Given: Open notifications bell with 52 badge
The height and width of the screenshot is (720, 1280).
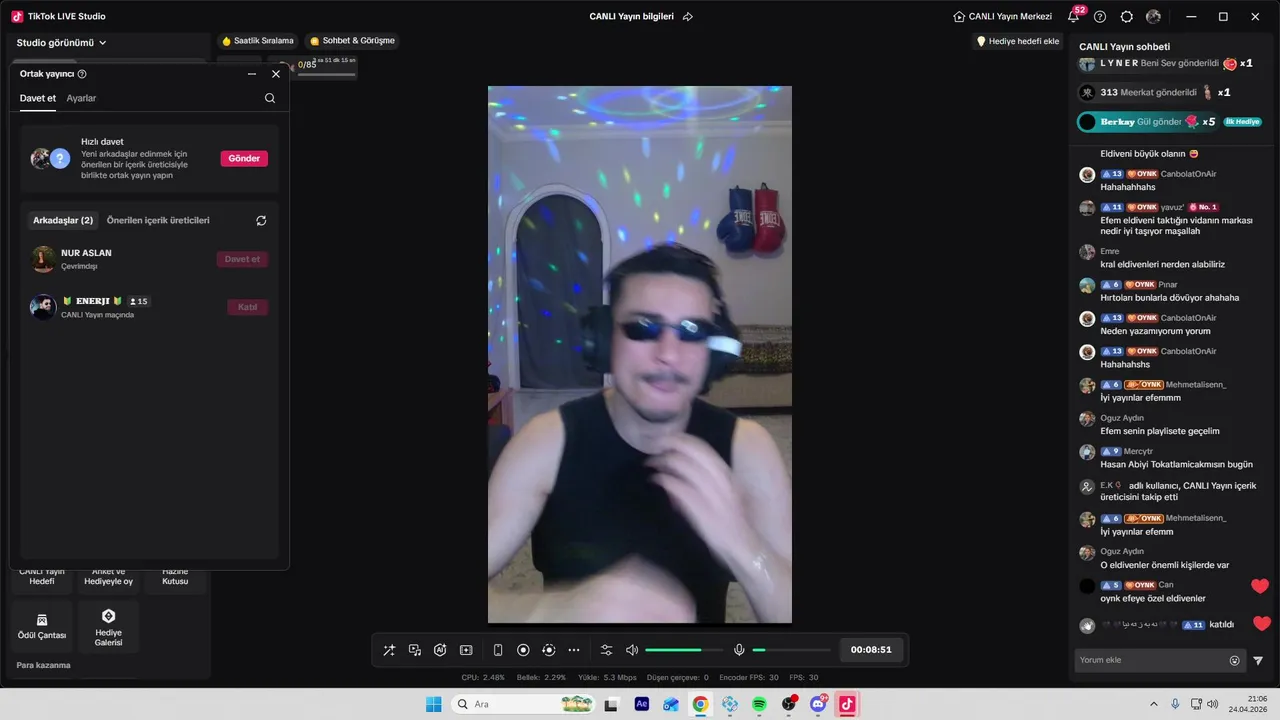Looking at the screenshot, I should [1074, 16].
